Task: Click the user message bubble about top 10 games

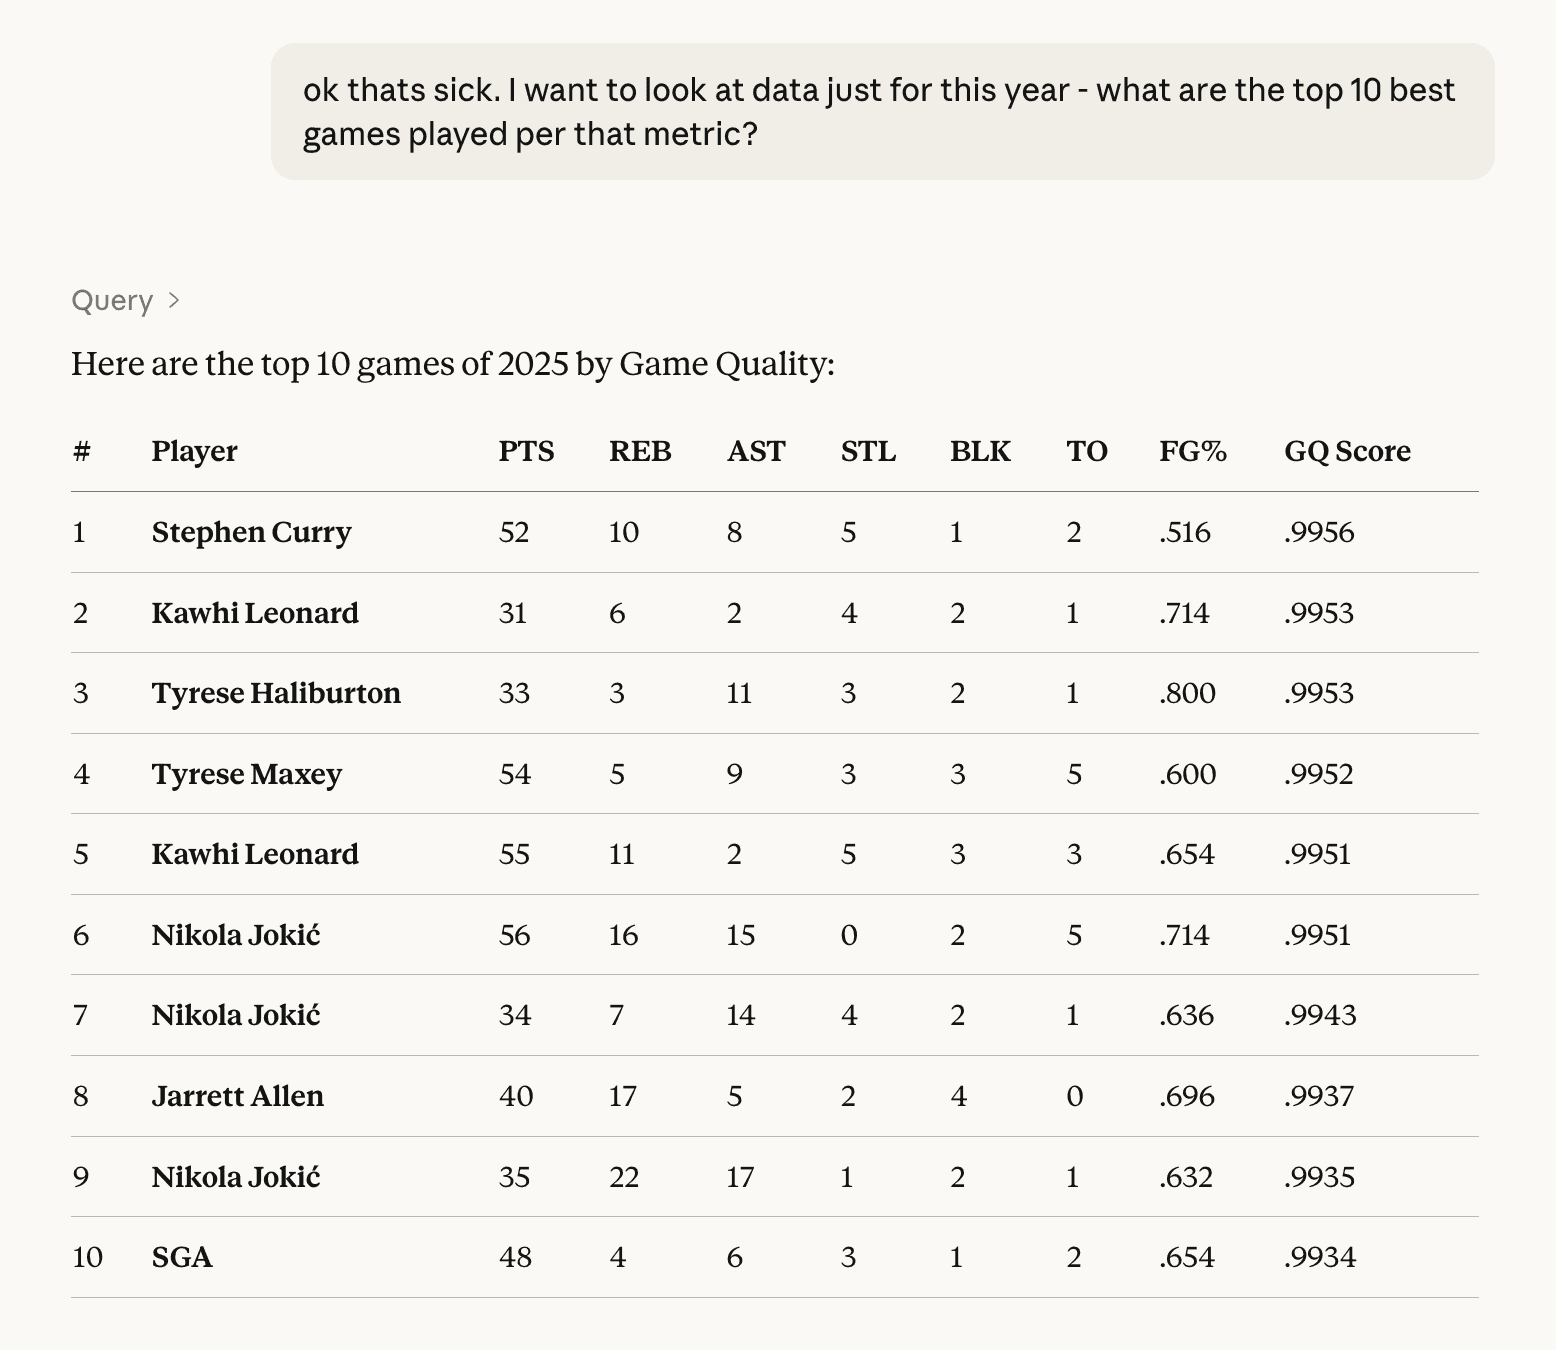Action: [x=880, y=111]
